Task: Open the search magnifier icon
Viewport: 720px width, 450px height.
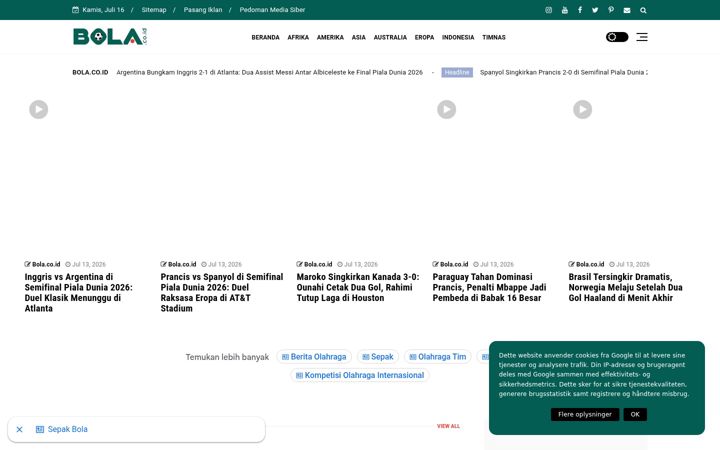Action: 643,10
